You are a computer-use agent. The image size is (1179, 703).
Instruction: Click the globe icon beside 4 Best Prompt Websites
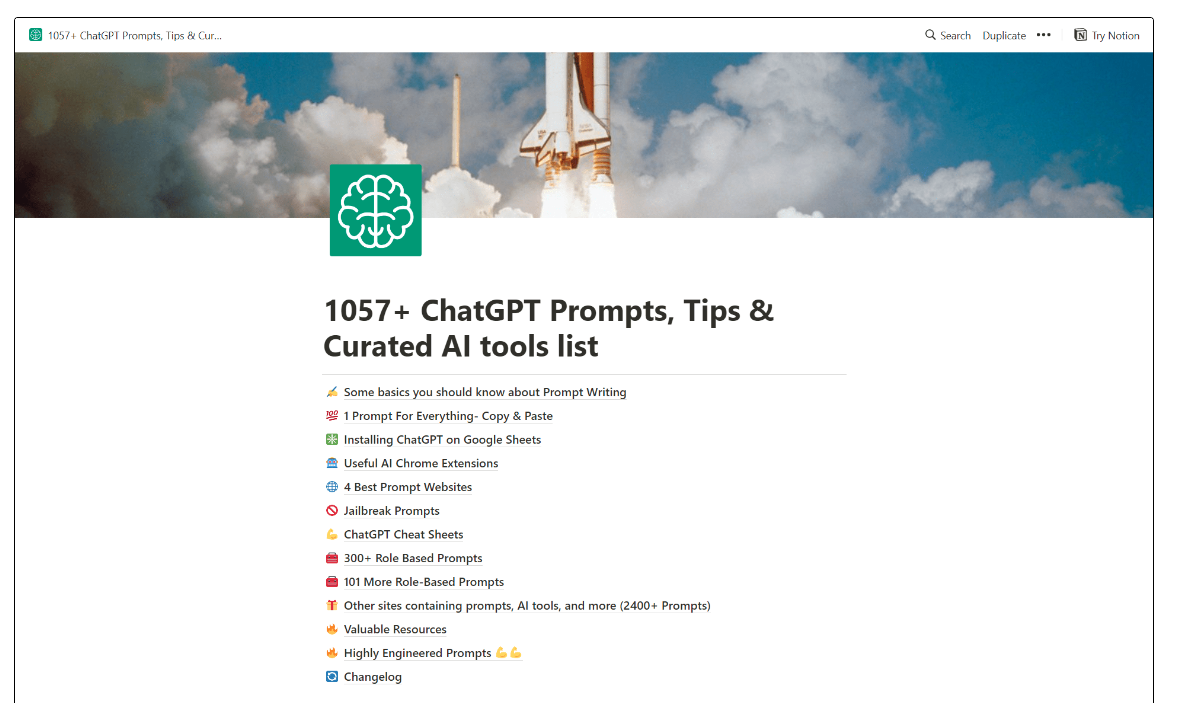point(332,486)
